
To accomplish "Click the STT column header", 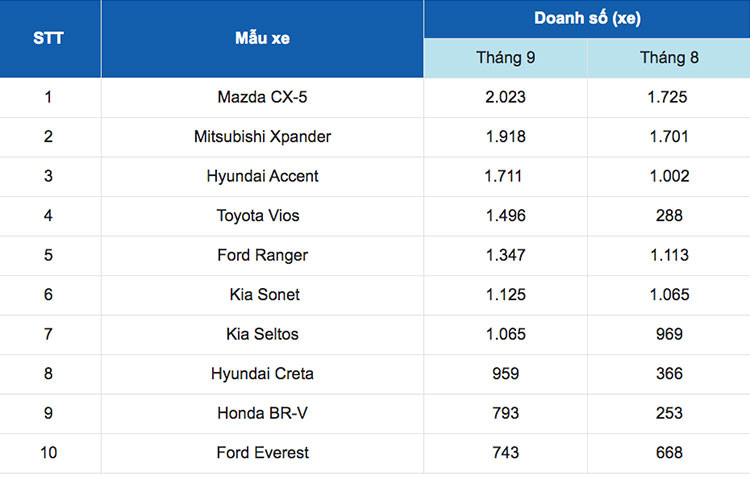I will [49, 38].
